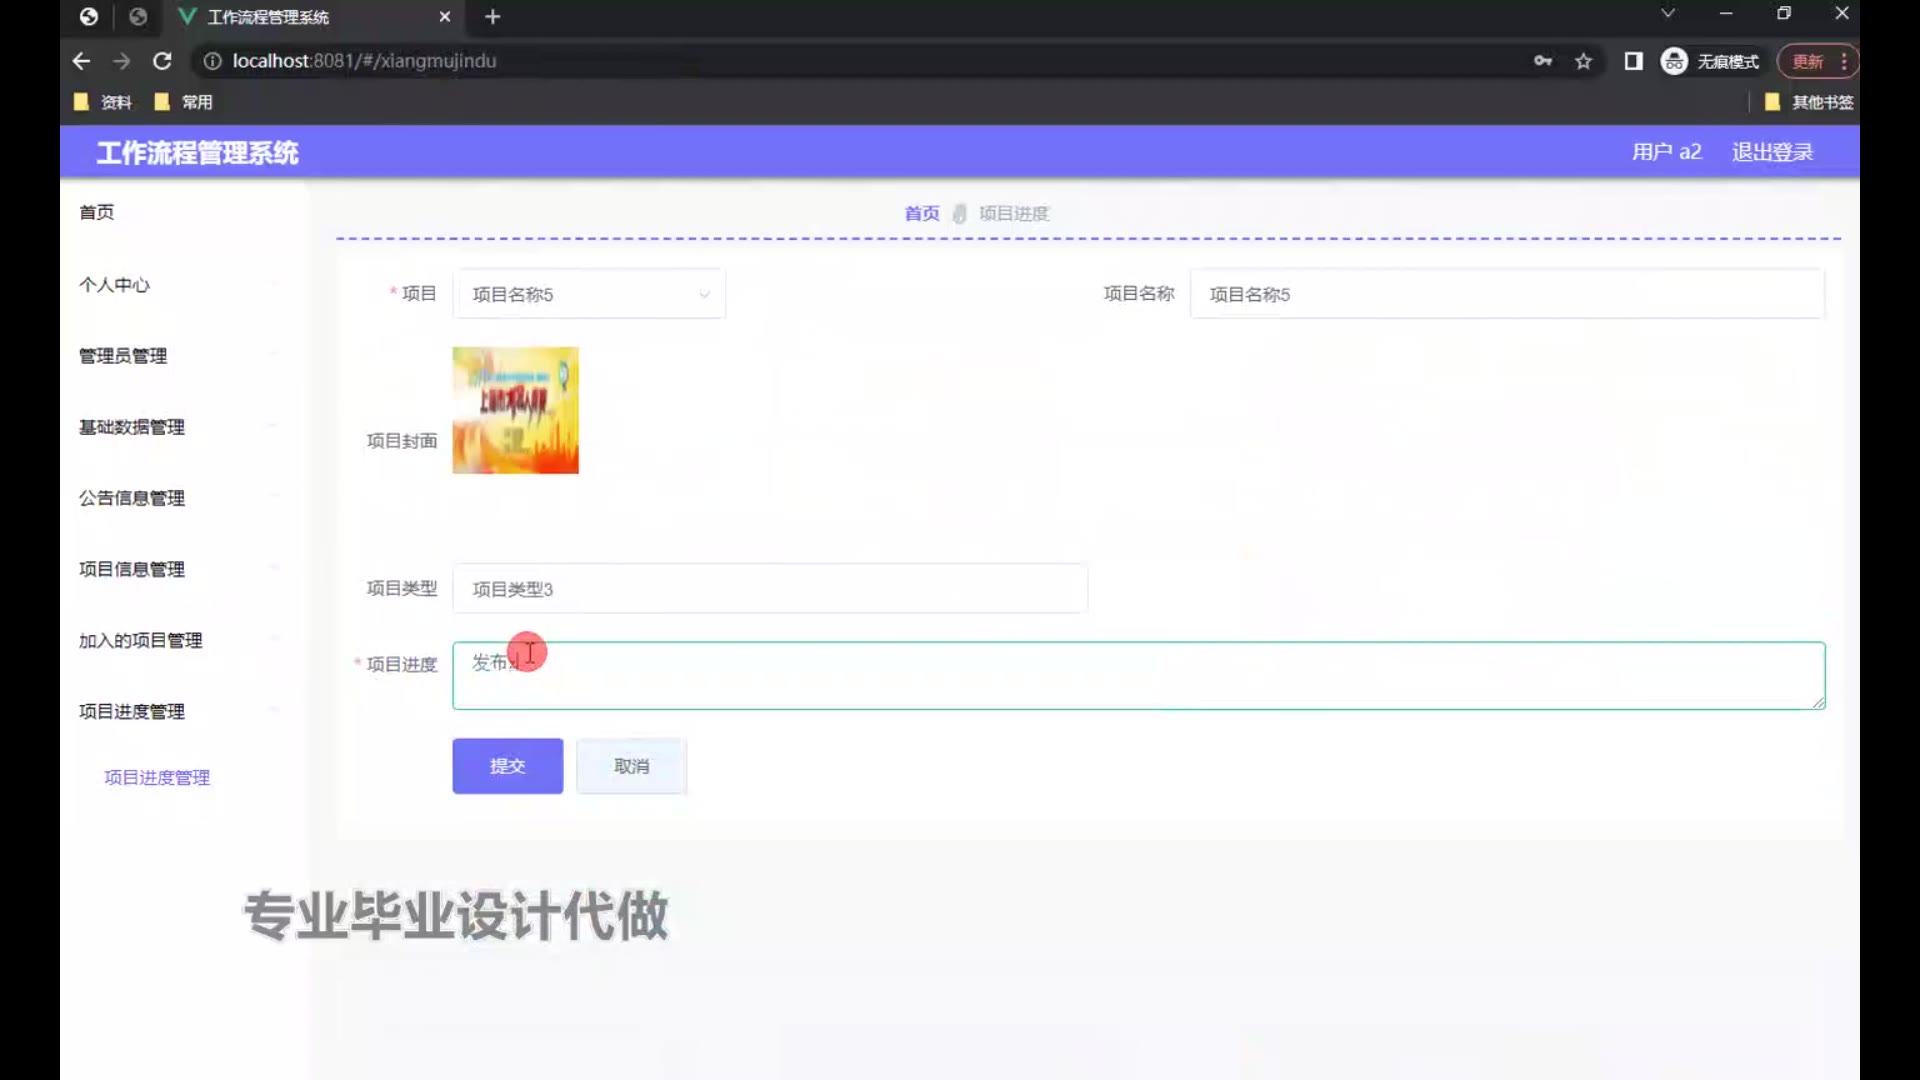Collapse the 项目进度管理 sidebar menu

point(132,711)
